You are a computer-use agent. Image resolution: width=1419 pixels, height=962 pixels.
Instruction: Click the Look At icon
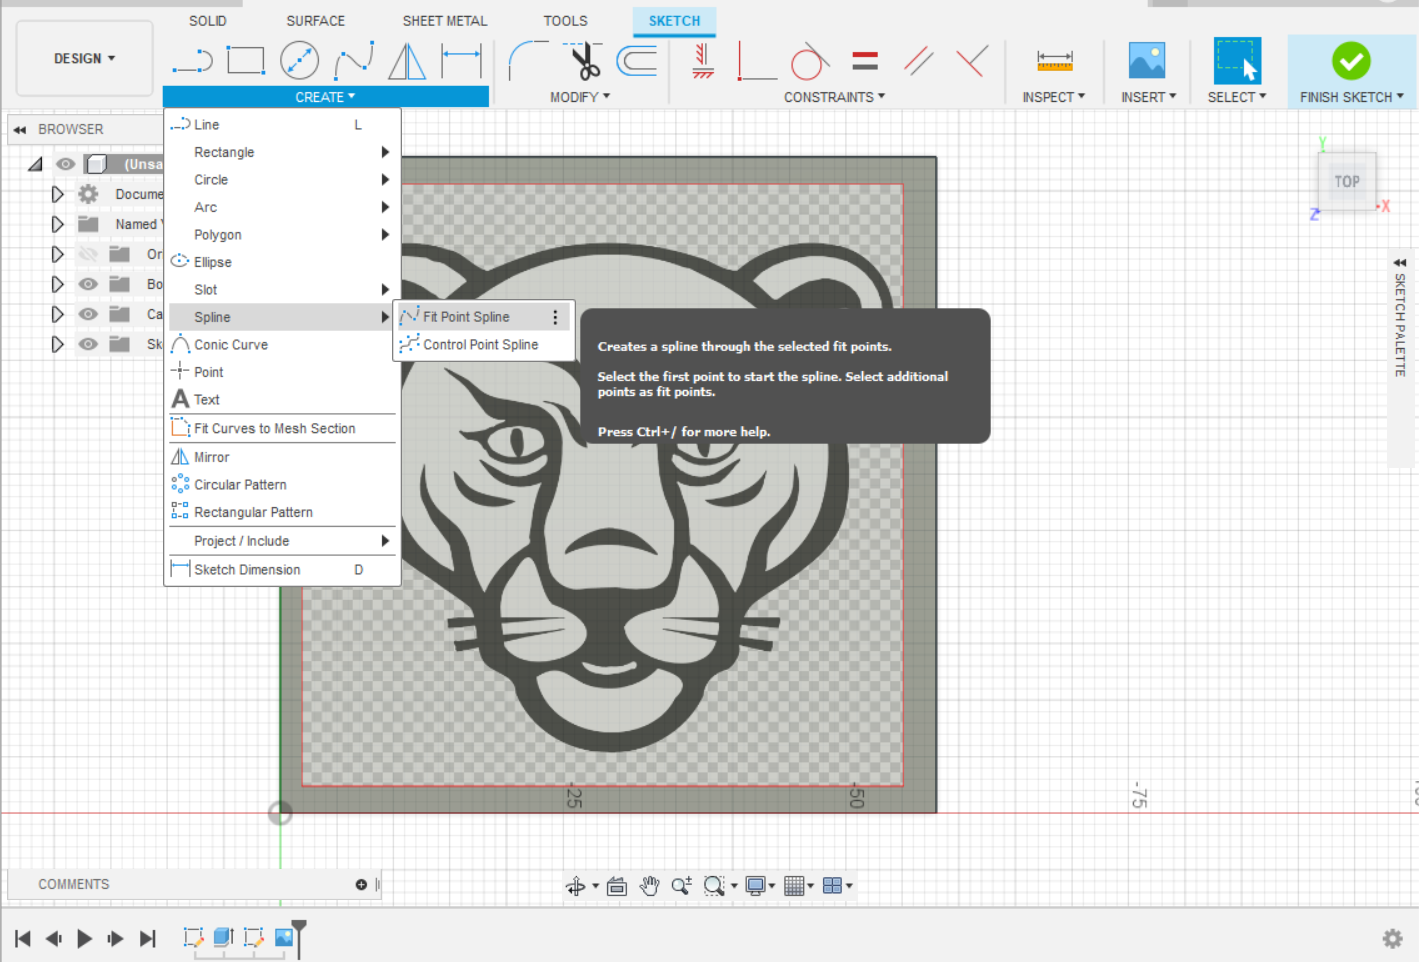tap(617, 886)
